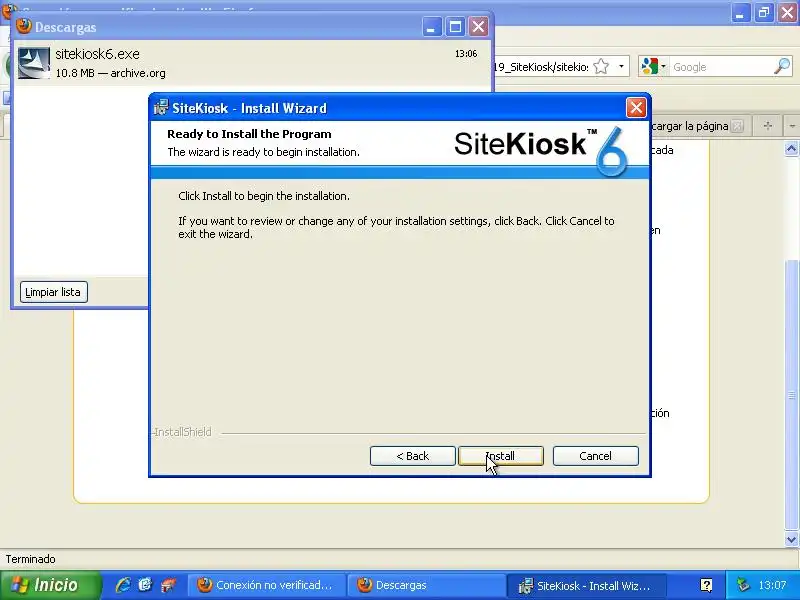
Task: Minimize the Firefox main window
Action: point(740,12)
